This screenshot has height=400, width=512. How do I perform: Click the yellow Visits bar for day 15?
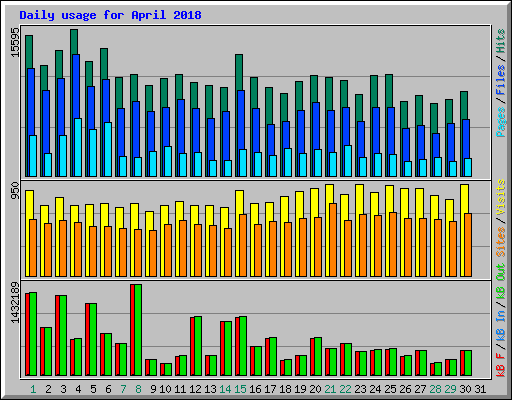(239, 202)
